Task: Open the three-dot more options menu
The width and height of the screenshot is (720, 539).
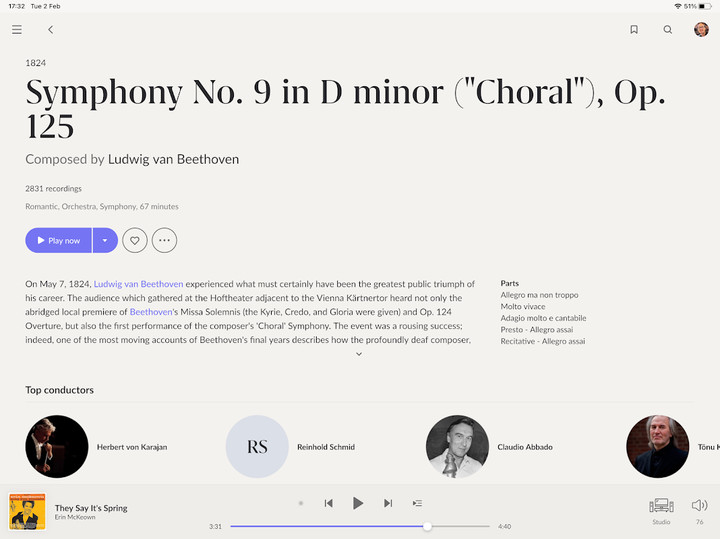Action: [x=165, y=240]
